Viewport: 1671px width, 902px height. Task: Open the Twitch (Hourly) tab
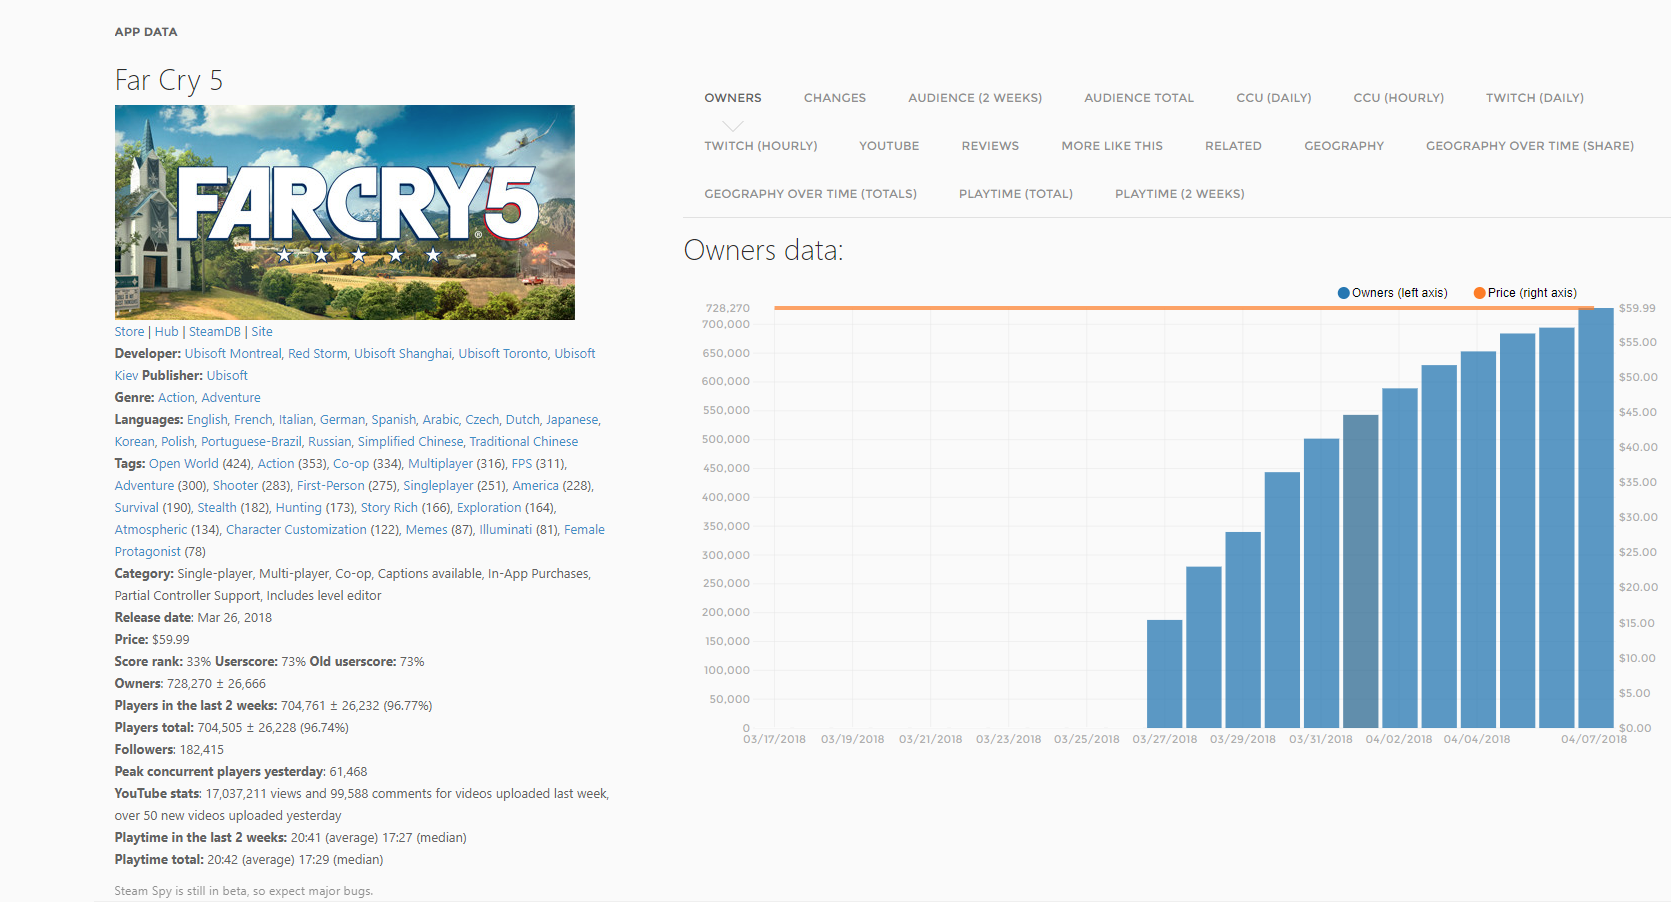761,146
